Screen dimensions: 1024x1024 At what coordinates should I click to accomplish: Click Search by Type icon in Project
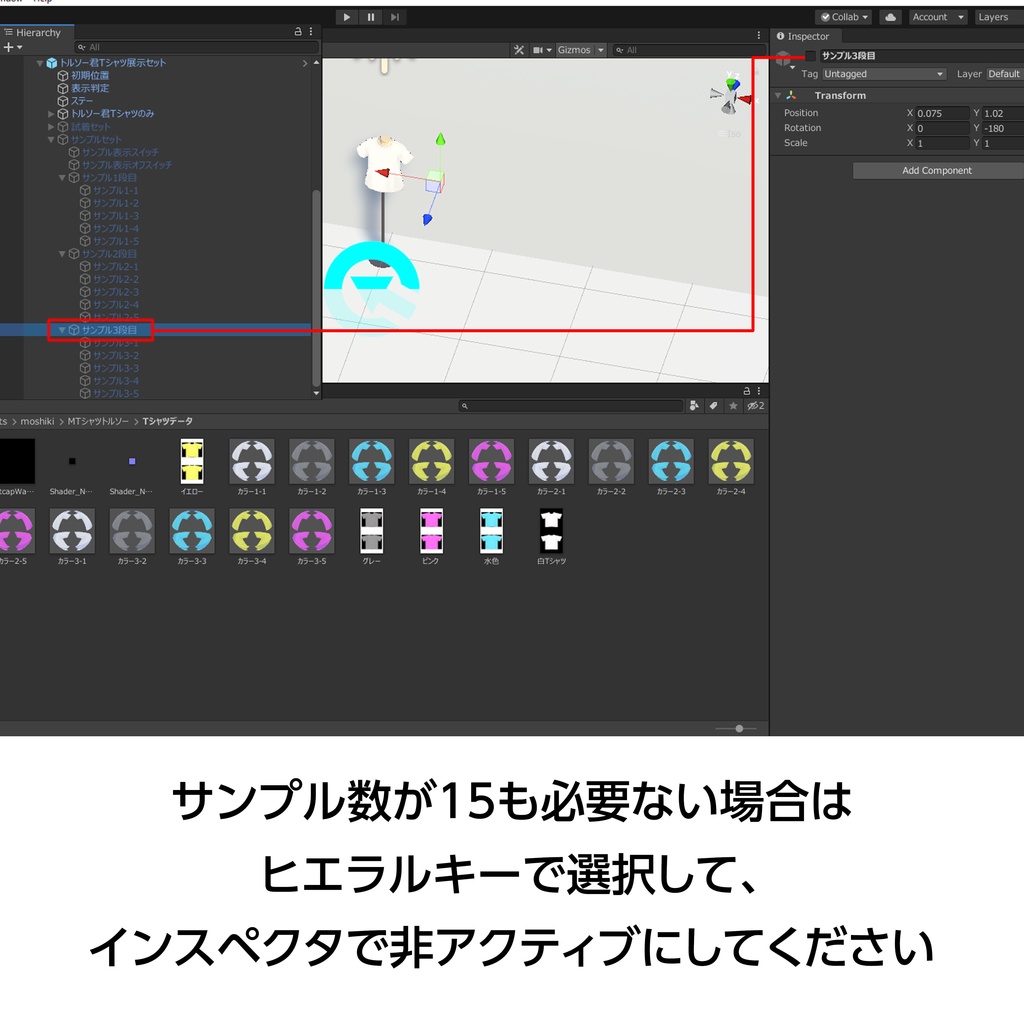pyautogui.click(x=694, y=406)
